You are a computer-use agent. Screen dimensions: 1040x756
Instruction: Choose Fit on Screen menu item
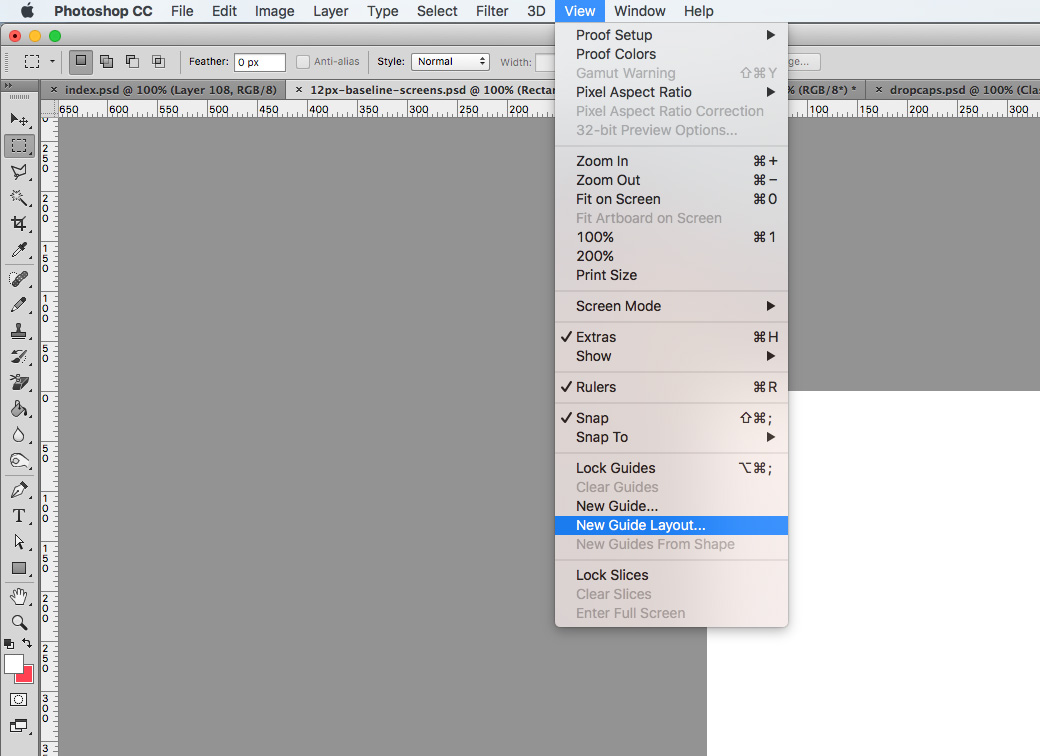point(671,199)
